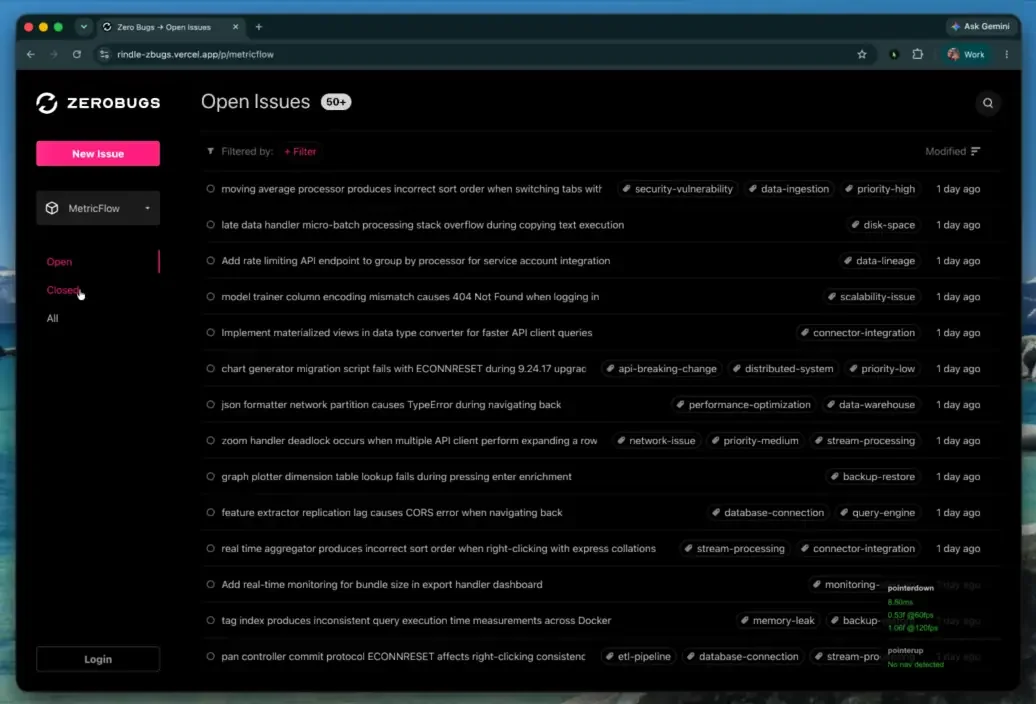Go back to the previous page
This screenshot has height=704, width=1036.
(31, 54)
